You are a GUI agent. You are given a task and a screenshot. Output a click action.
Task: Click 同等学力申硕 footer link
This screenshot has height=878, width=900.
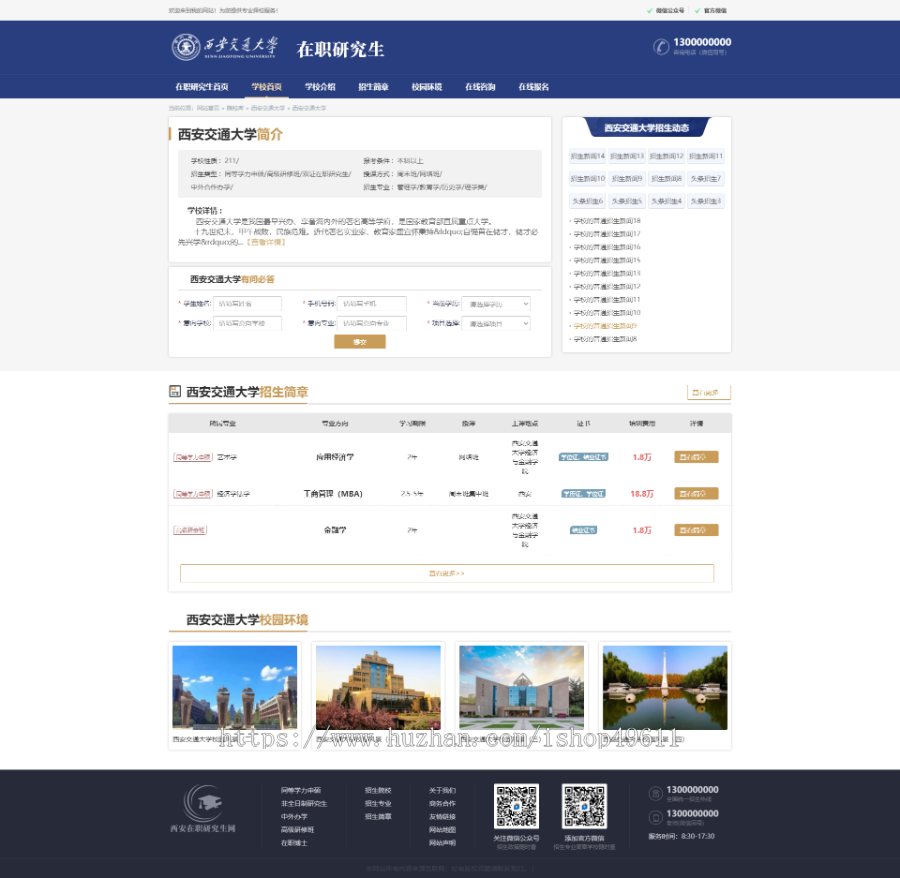[x=301, y=790]
